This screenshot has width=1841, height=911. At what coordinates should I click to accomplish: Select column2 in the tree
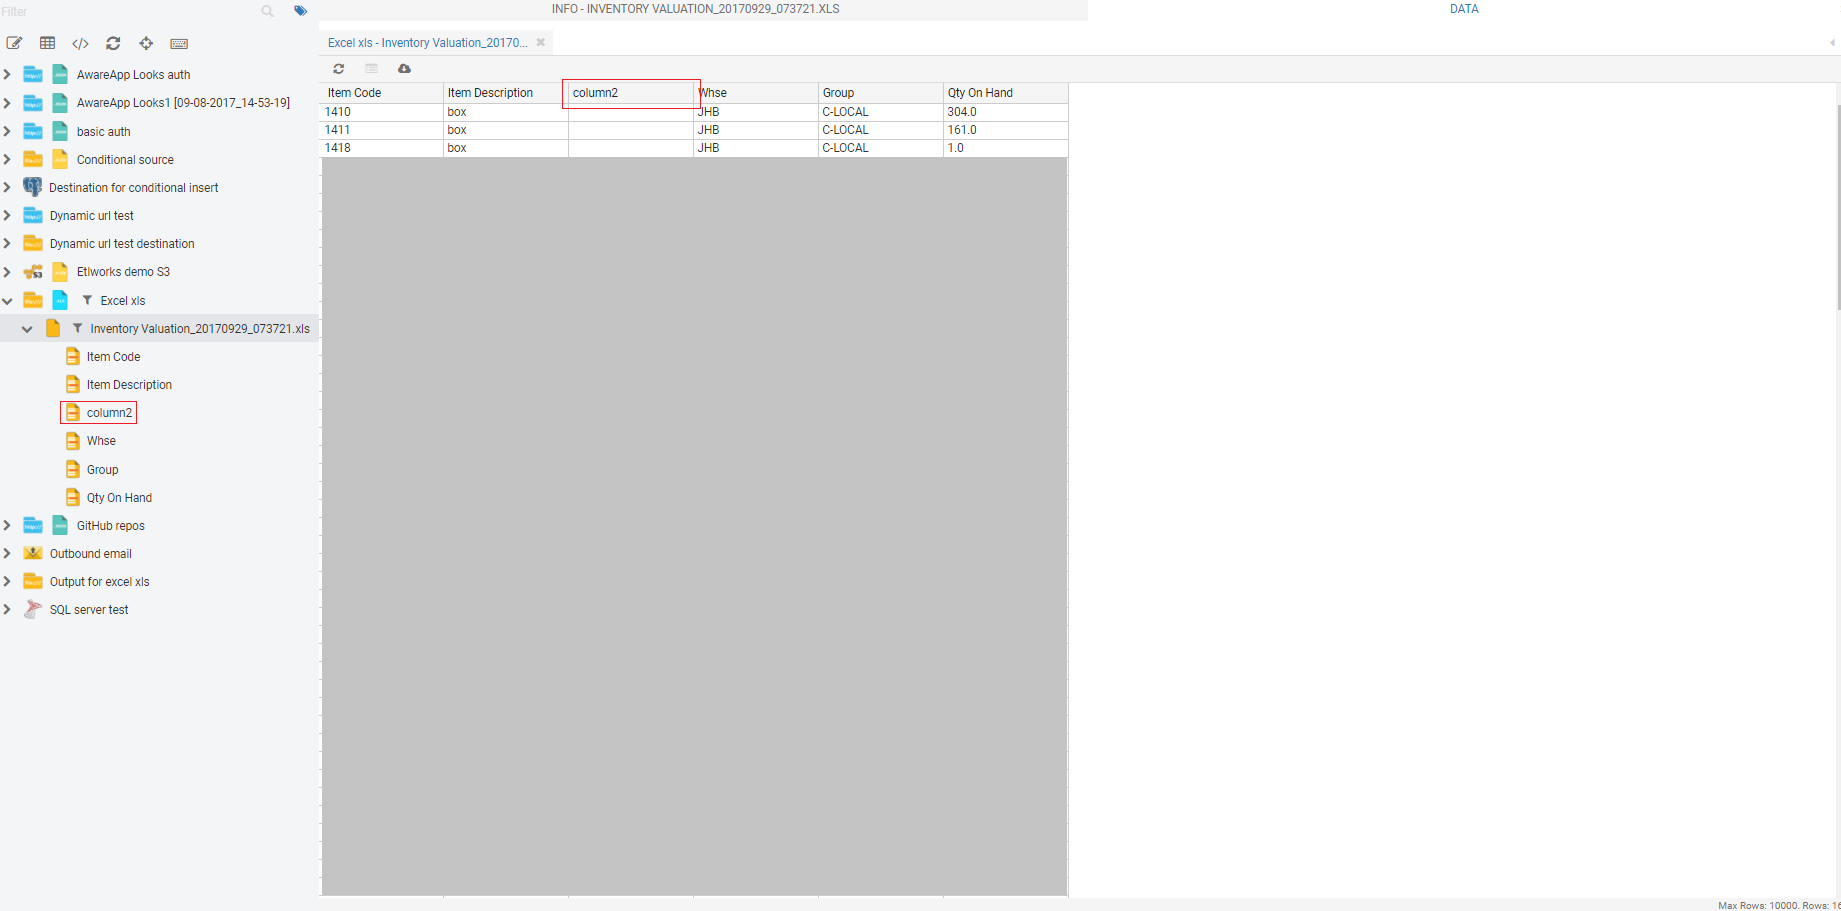109,413
